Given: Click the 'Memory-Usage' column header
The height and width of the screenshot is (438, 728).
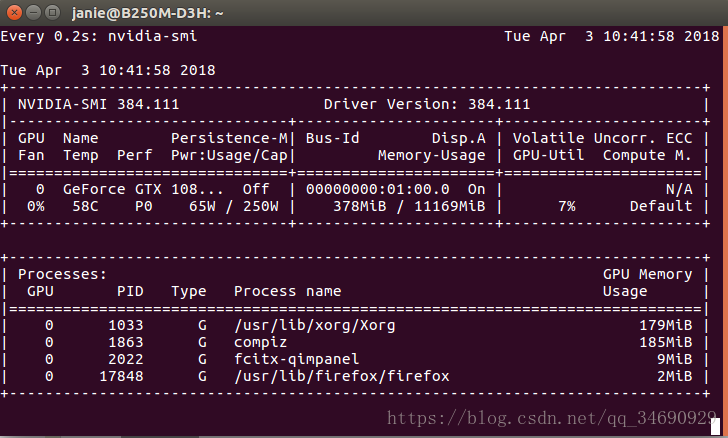Looking at the screenshot, I should (431, 155).
